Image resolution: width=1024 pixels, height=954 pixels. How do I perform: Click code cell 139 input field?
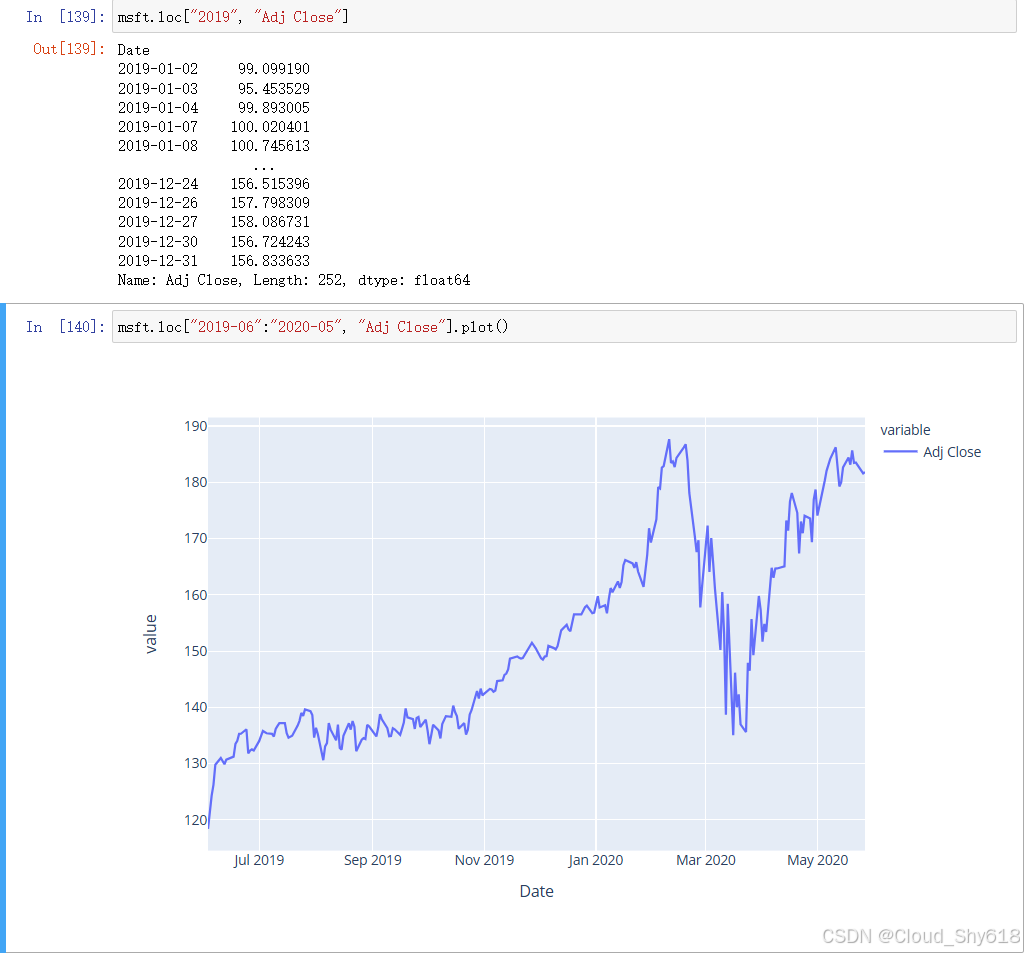pos(564,16)
